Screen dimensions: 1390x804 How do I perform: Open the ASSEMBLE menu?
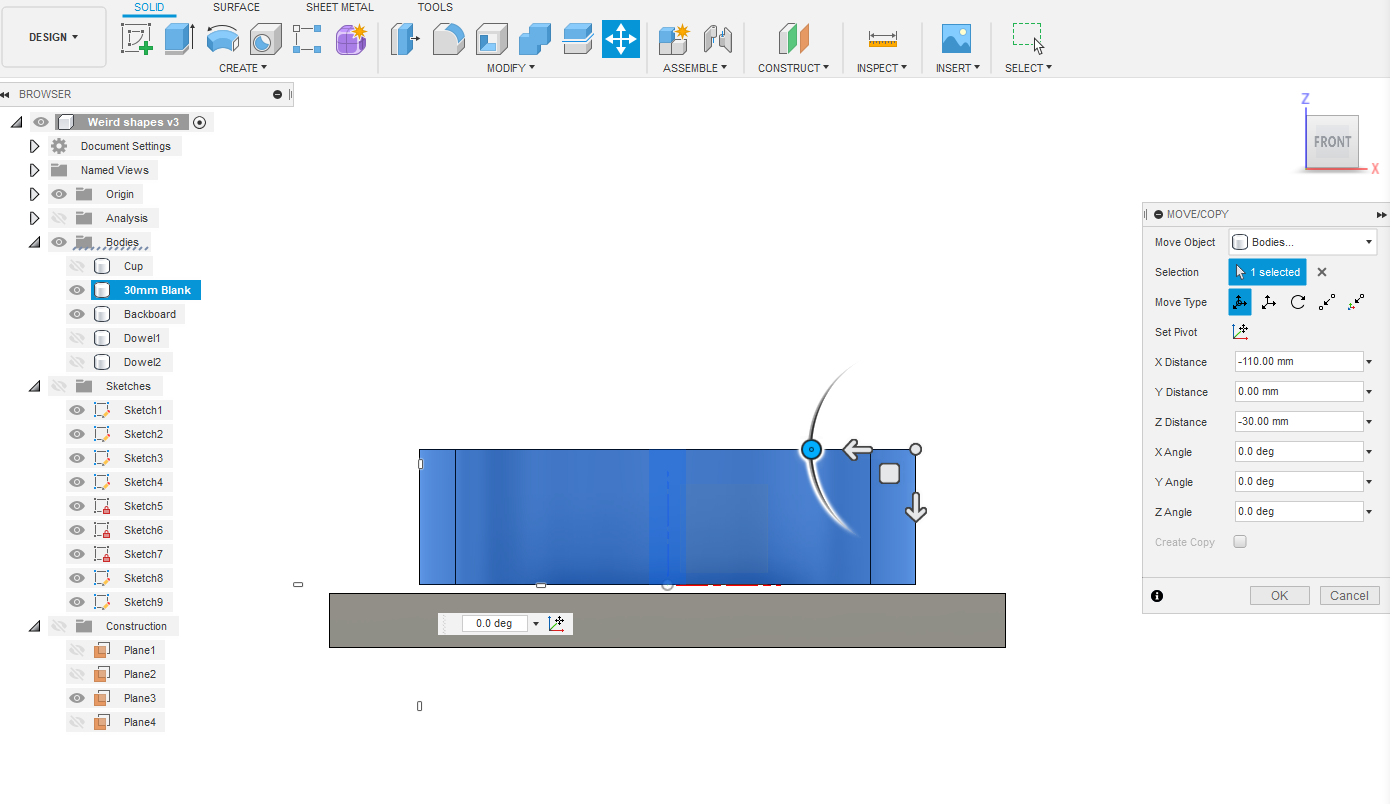click(695, 68)
